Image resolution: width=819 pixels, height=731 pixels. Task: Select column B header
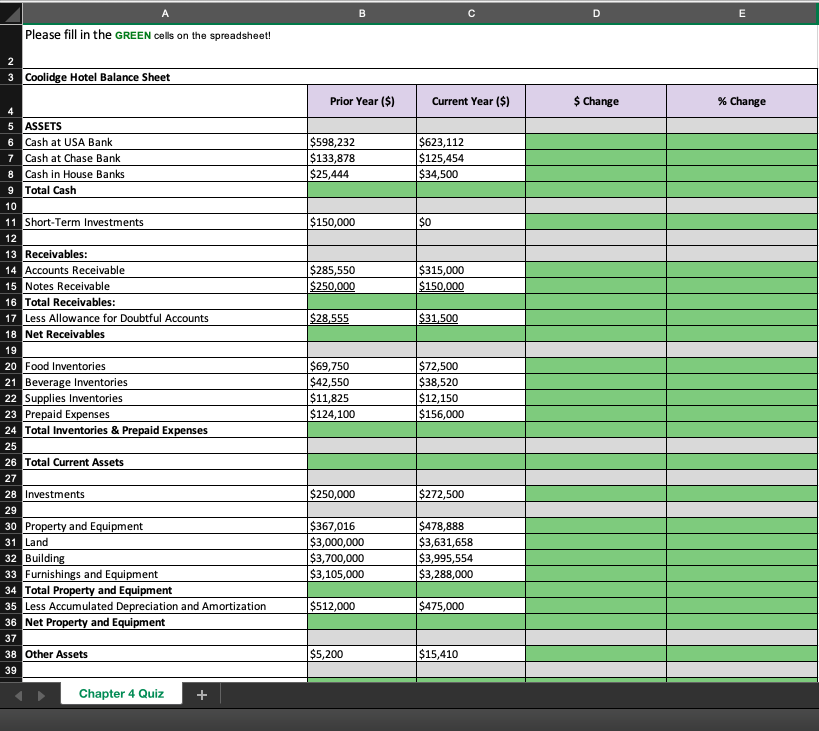click(x=362, y=14)
